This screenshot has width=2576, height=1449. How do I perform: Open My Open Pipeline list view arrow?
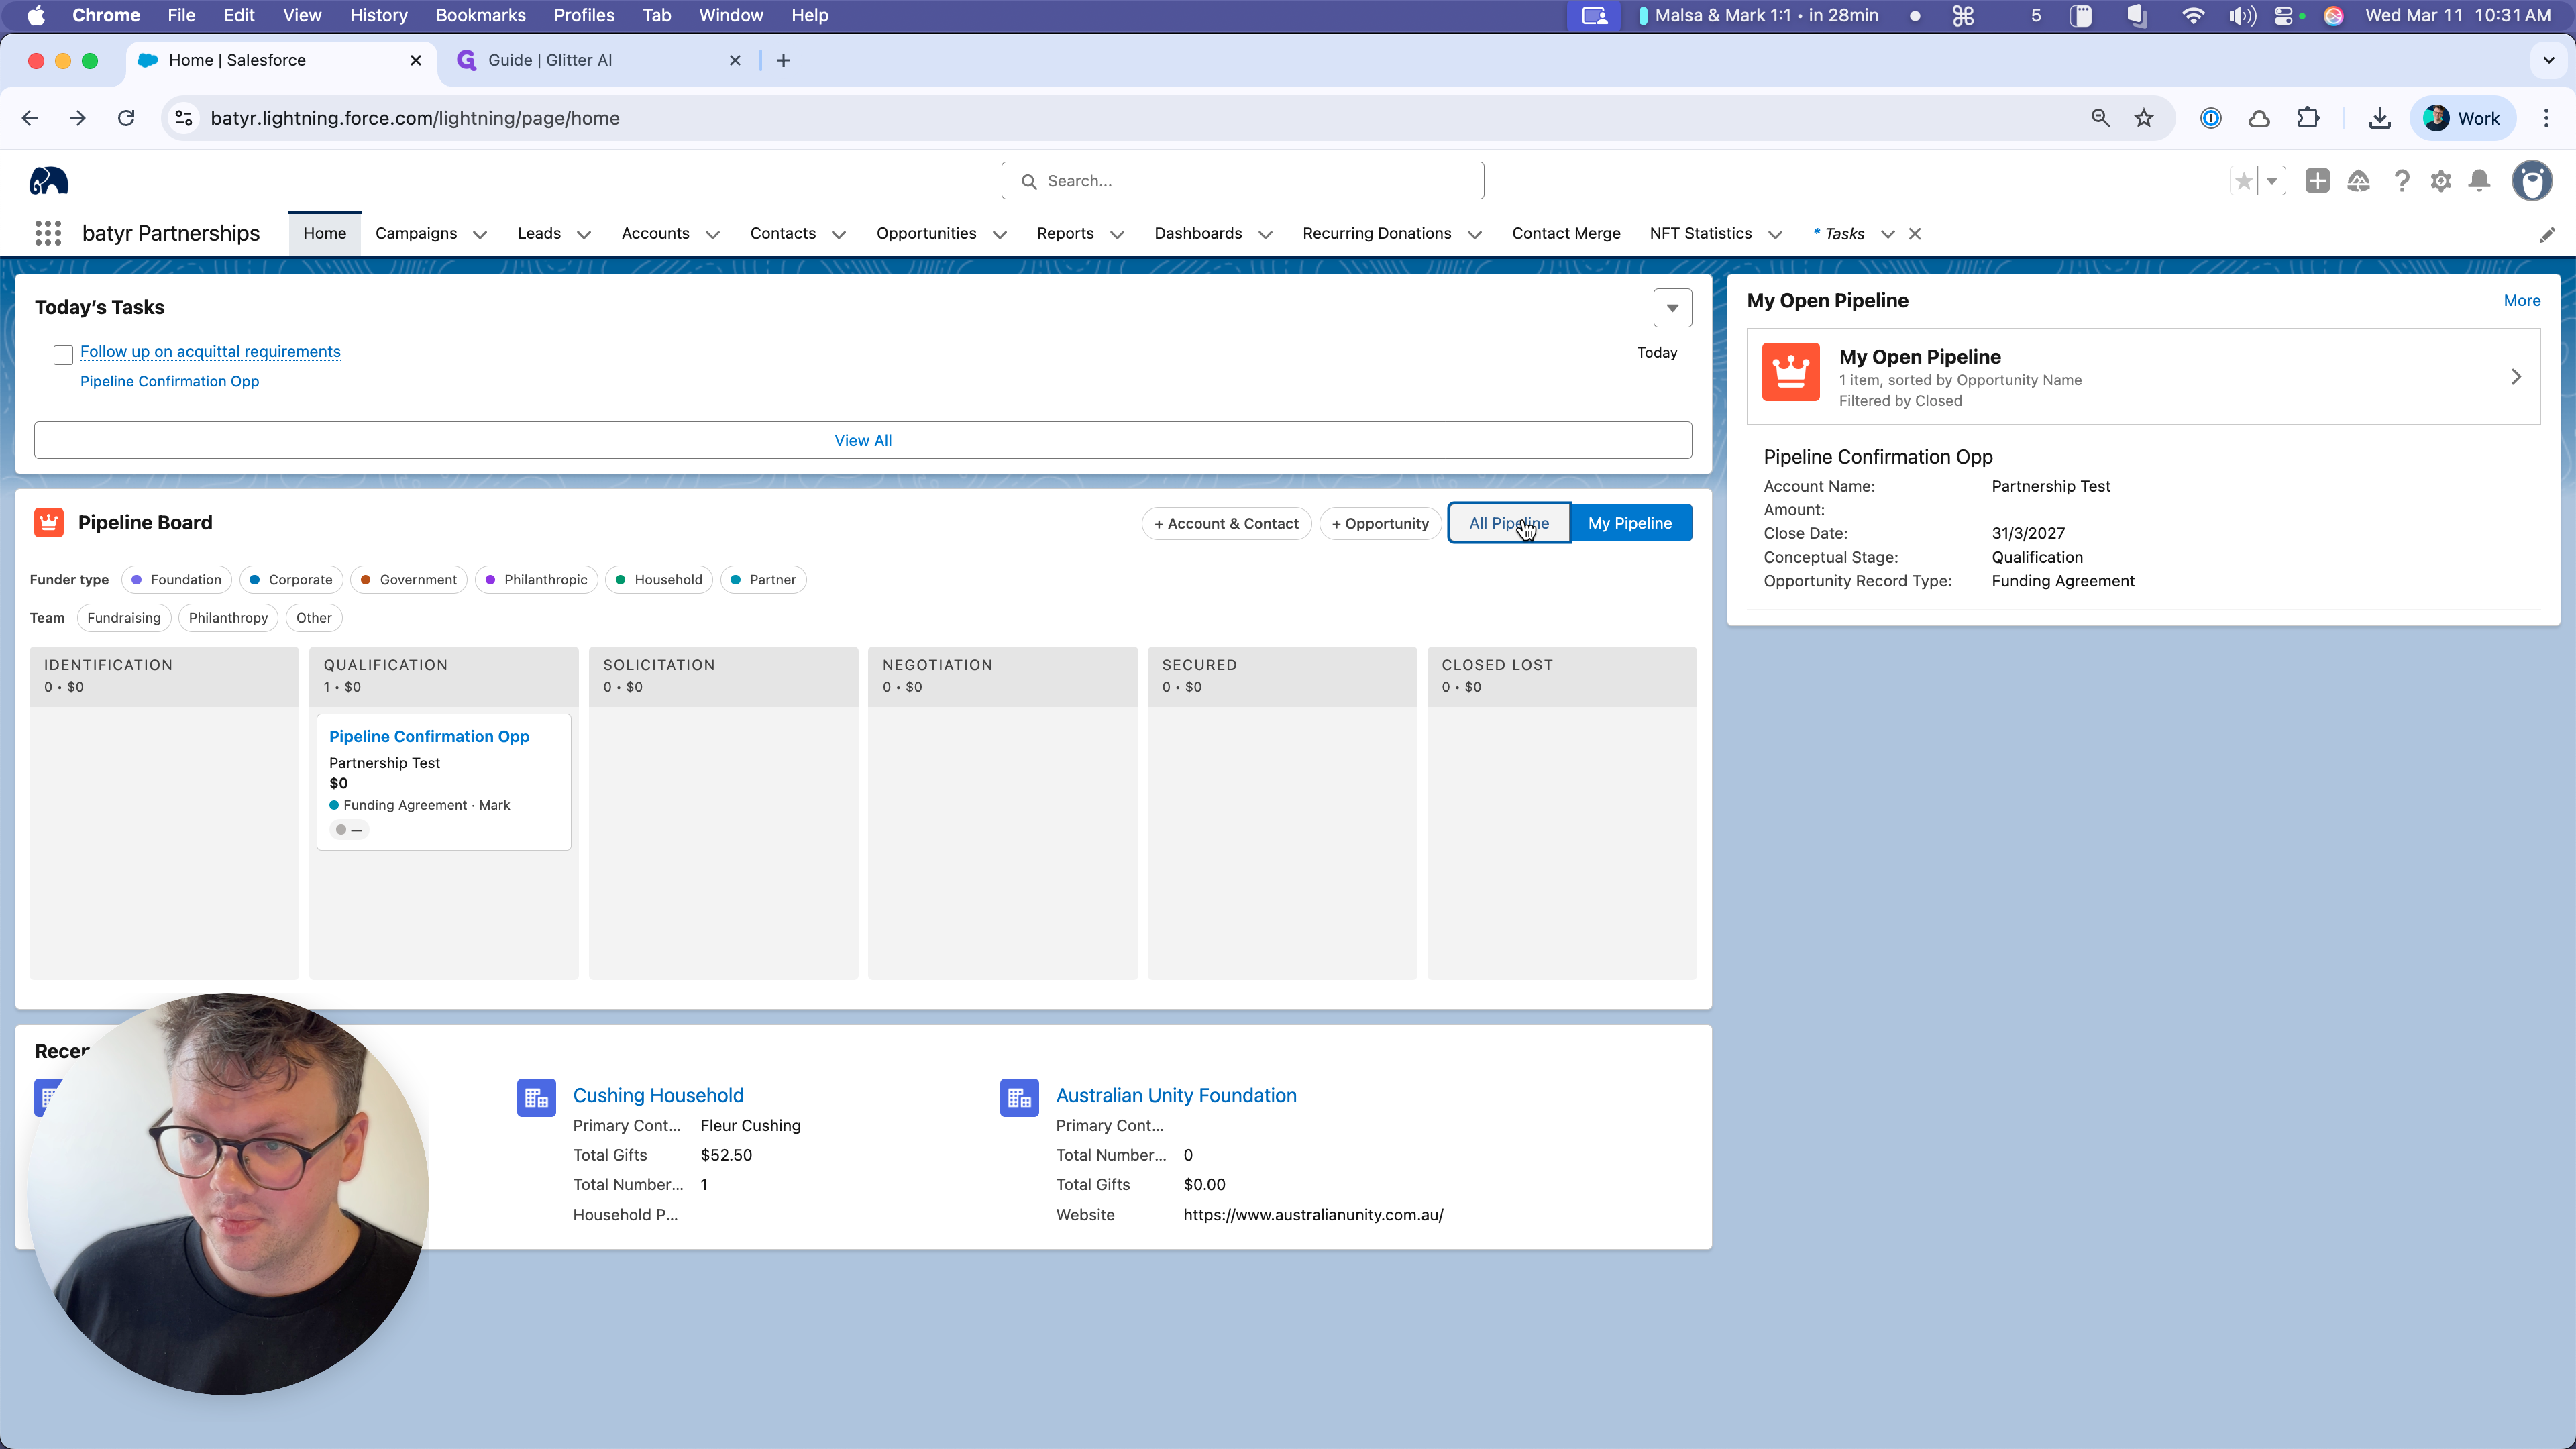2516,377
